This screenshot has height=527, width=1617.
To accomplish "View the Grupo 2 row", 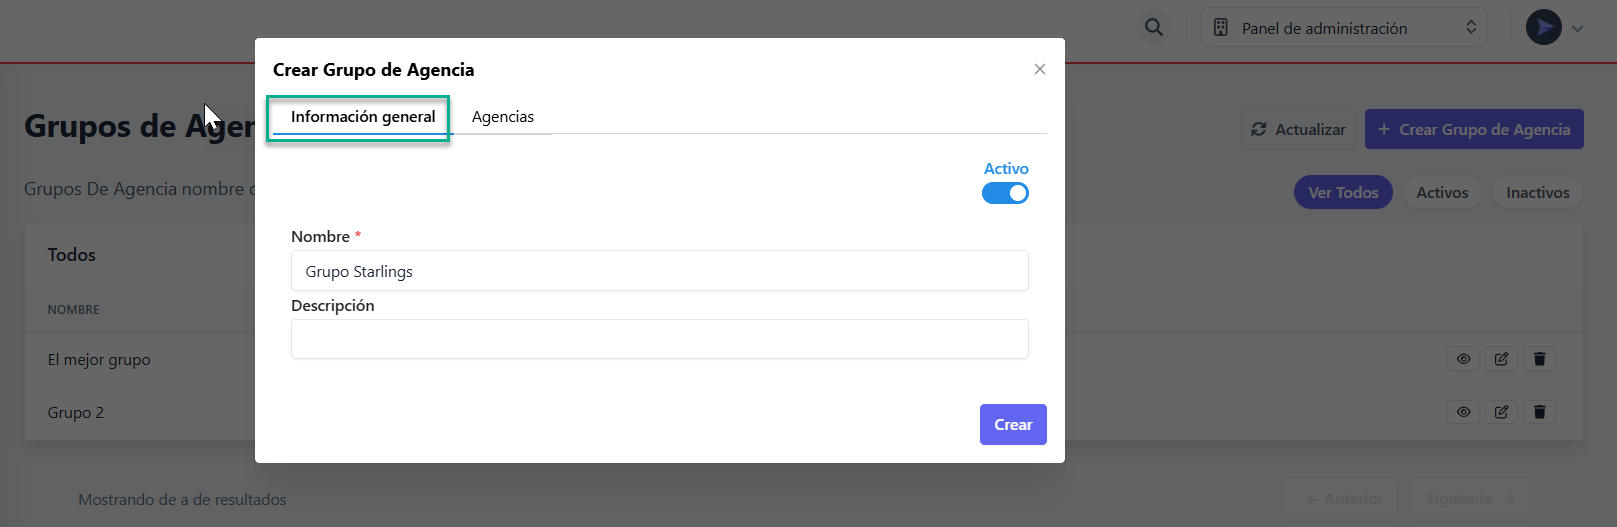I will point(1463,412).
